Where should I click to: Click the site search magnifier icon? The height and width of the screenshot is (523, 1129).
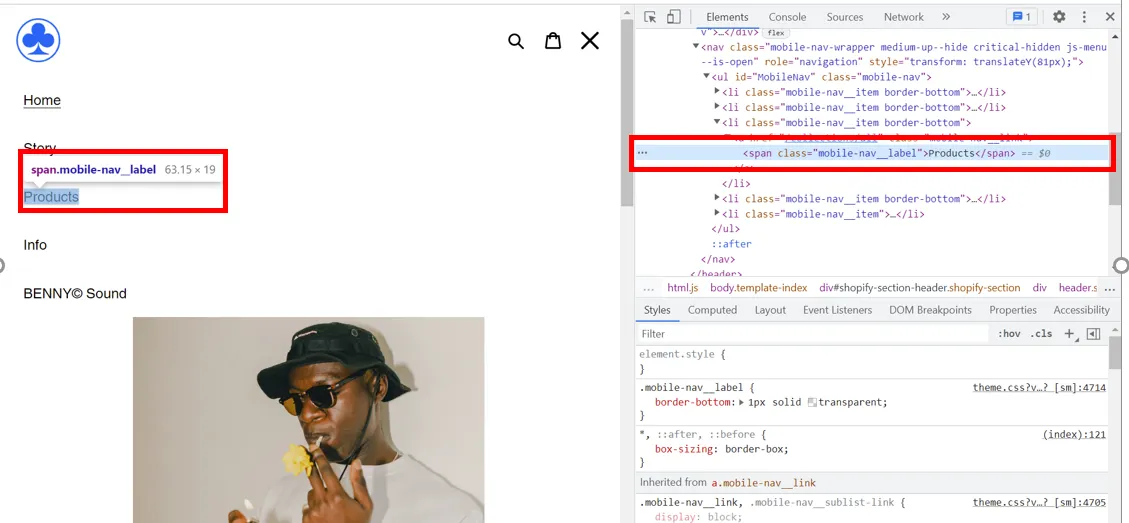[516, 41]
